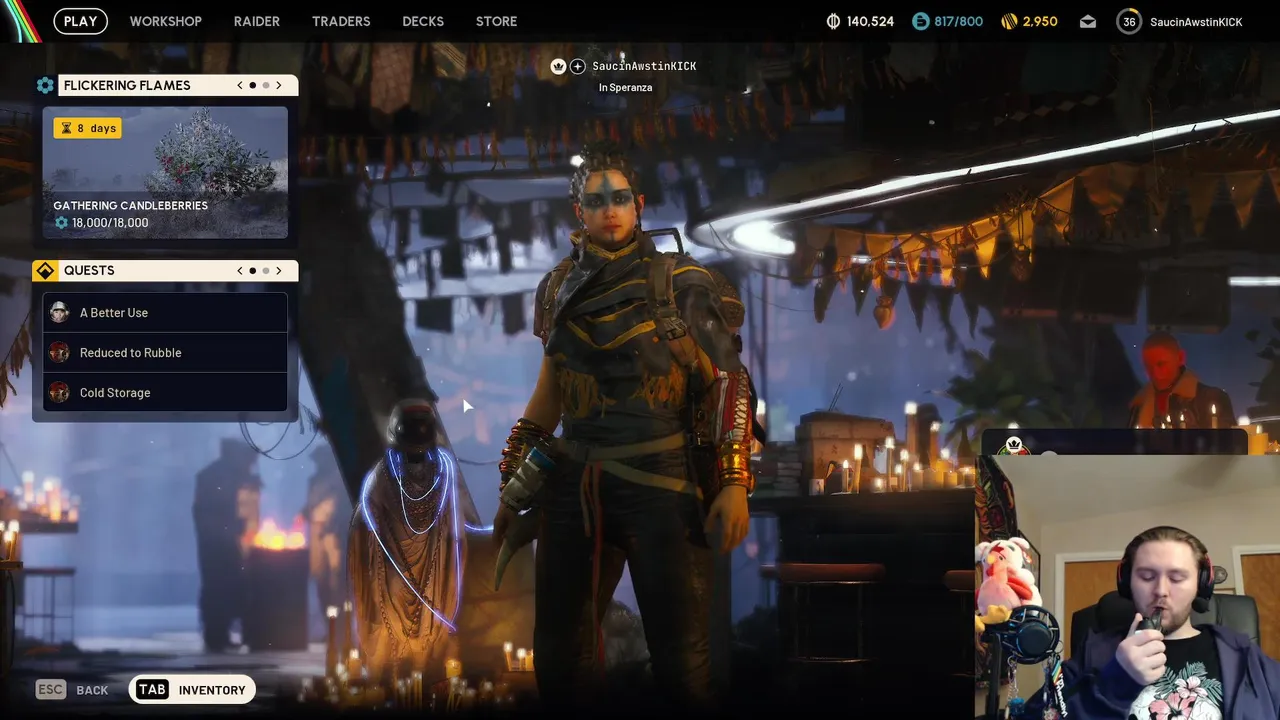Click the Reduced to Rubble quest giver portrait

tap(59, 352)
